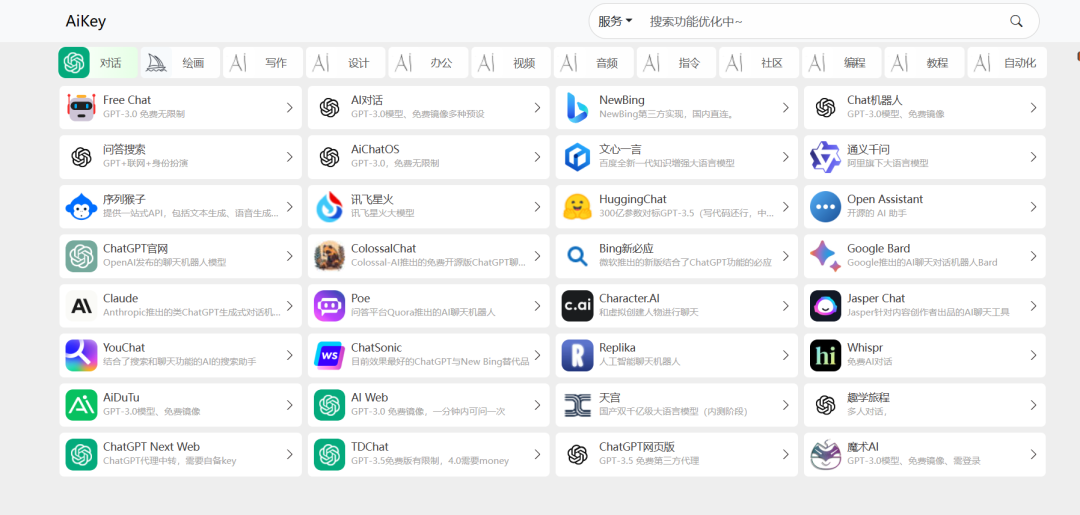Click the chevron on AI Web card
The height and width of the screenshot is (515, 1080).
pos(537,405)
